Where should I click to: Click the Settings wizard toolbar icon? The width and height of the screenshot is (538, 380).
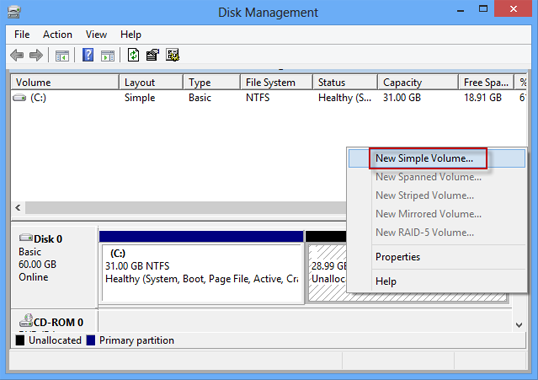(x=172, y=55)
